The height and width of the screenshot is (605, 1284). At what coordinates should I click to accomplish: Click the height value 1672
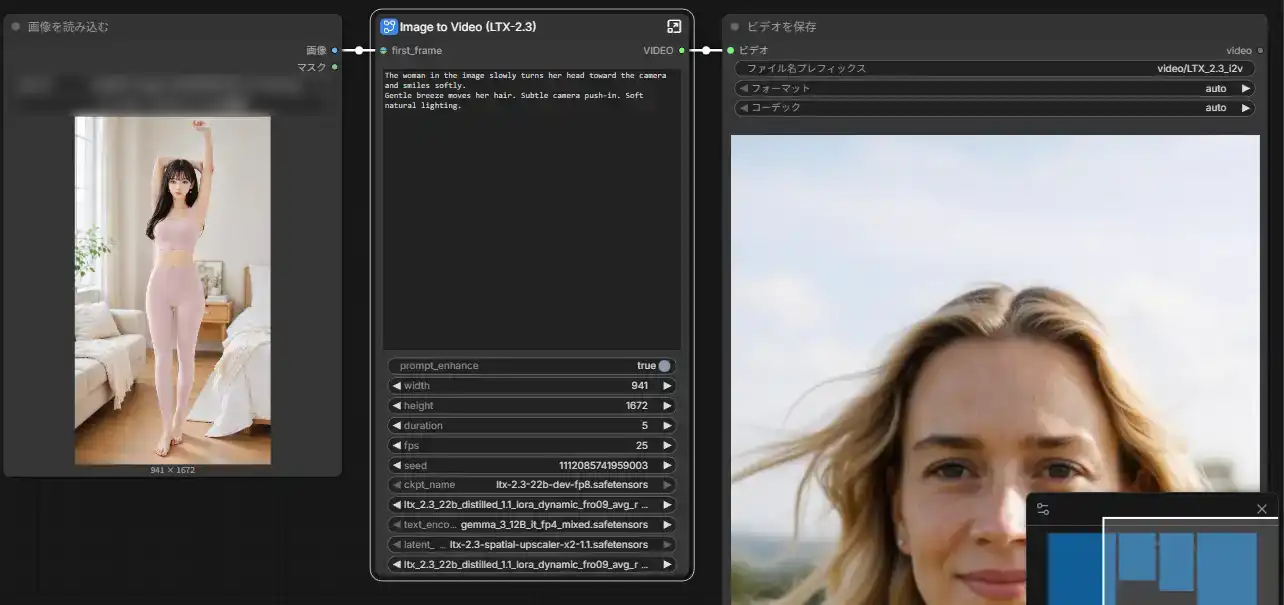click(636, 406)
